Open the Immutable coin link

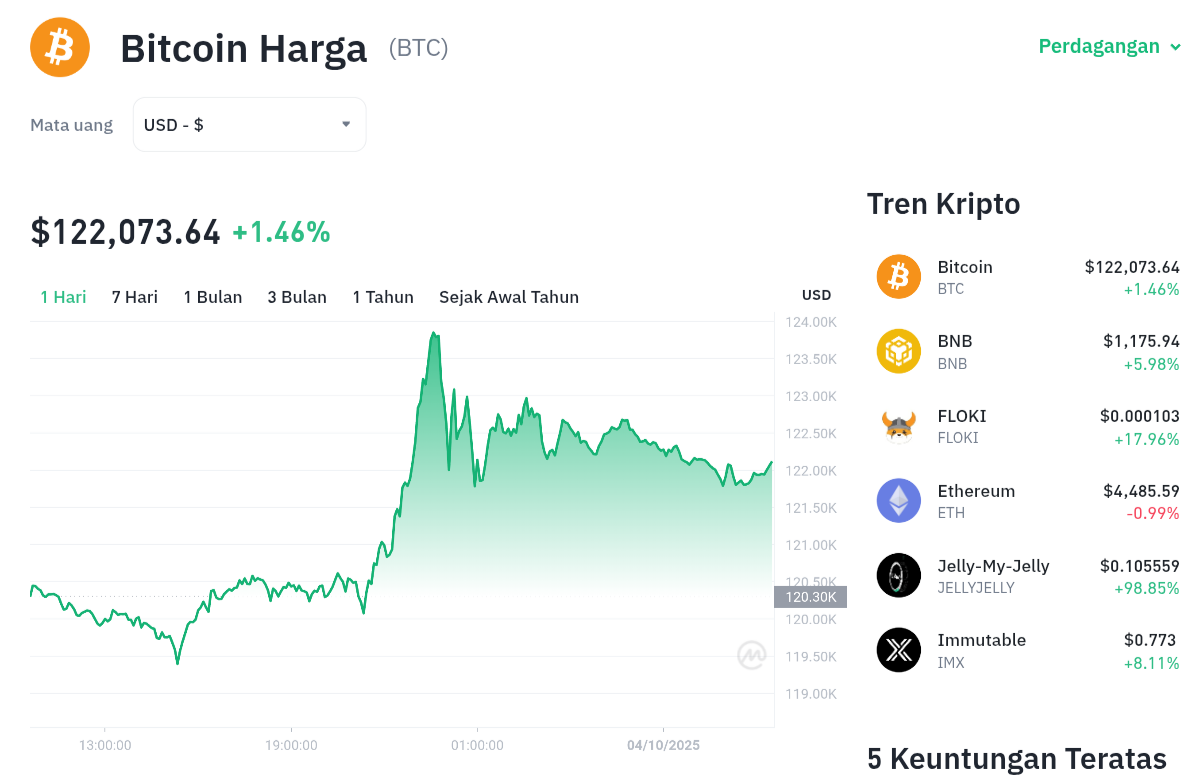pyautogui.click(x=981, y=640)
